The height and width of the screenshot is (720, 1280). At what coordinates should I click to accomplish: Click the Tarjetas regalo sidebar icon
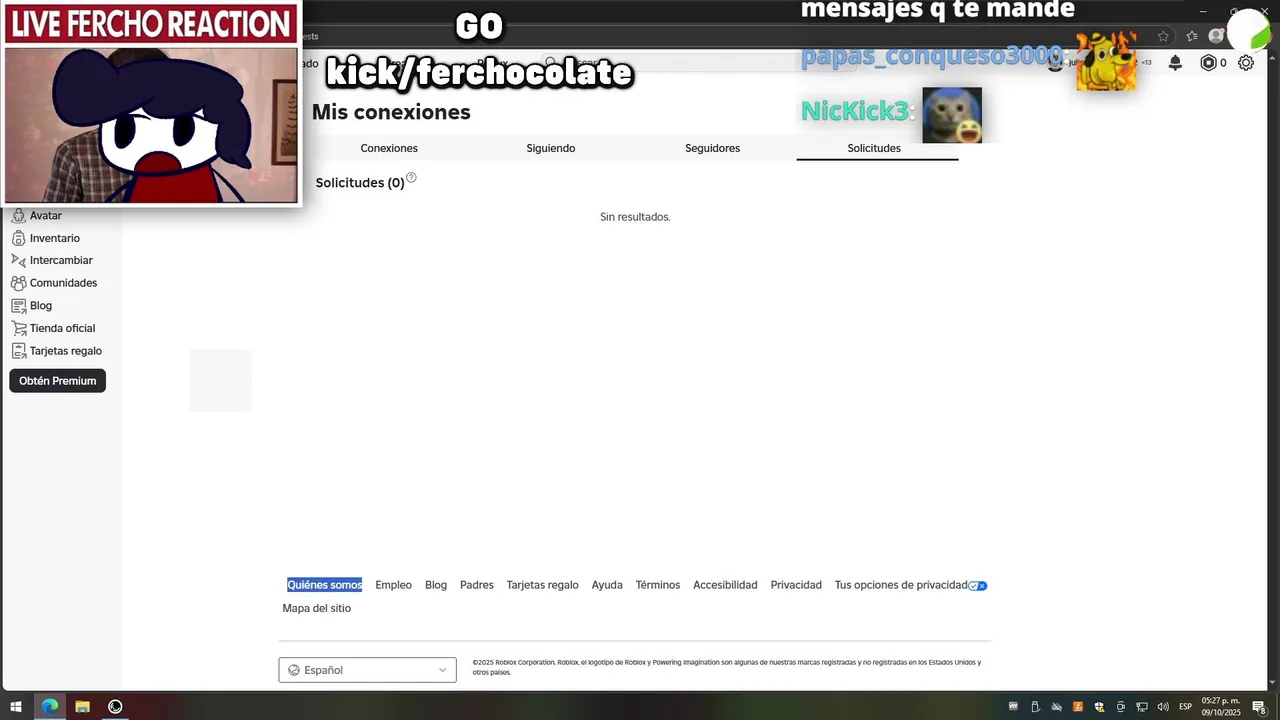tap(18, 351)
